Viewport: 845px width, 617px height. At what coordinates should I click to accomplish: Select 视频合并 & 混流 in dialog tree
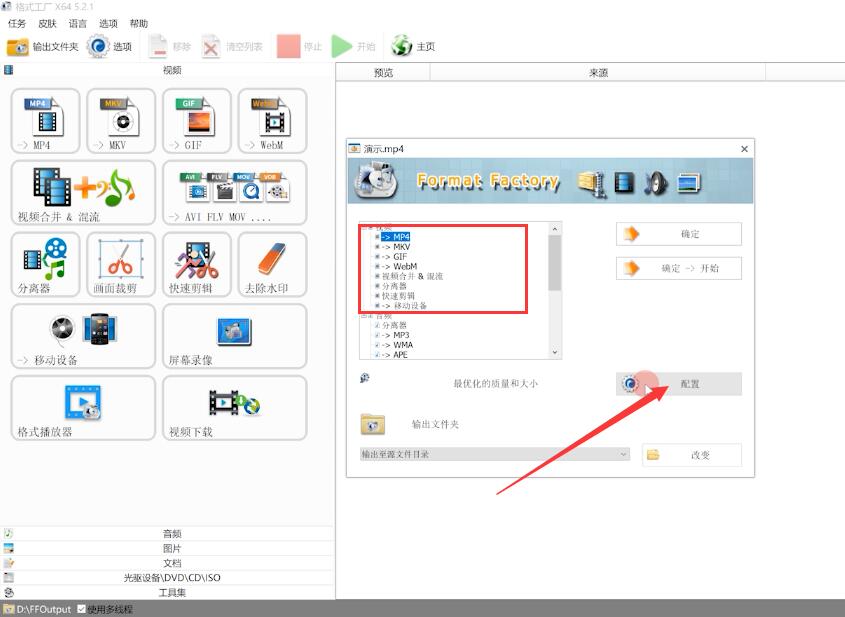[x=412, y=276]
